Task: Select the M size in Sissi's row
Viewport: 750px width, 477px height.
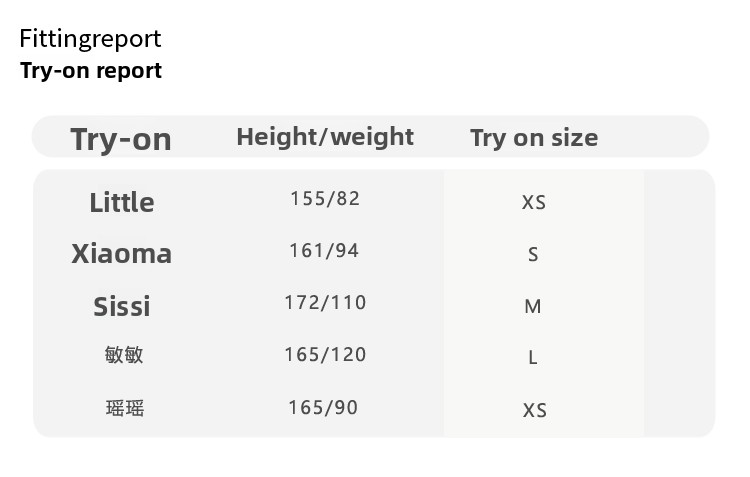Action: pos(533,307)
